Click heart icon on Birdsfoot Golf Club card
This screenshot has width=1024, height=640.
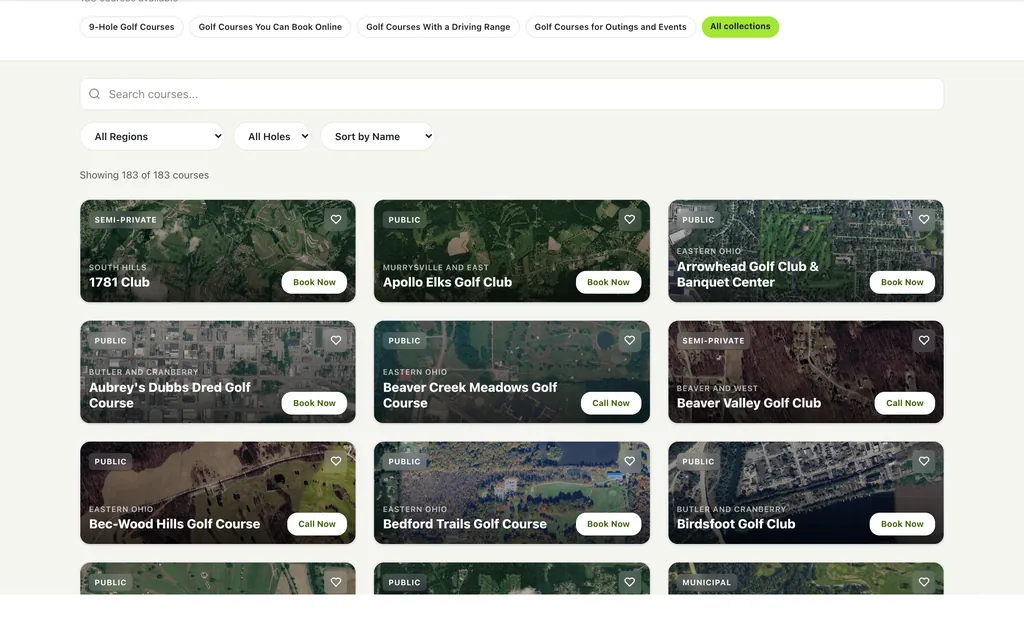923,461
